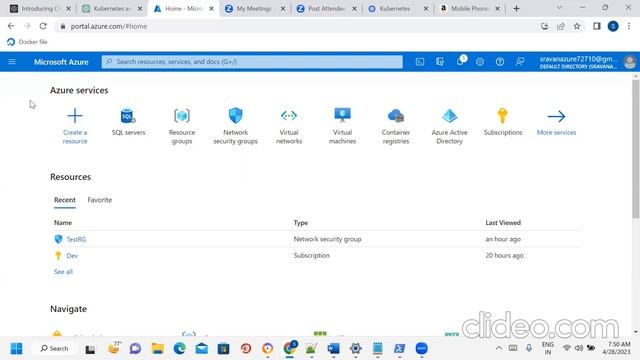The height and width of the screenshot is (360, 640).
Task: Switch to Favorite resources tab
Action: (x=100, y=200)
